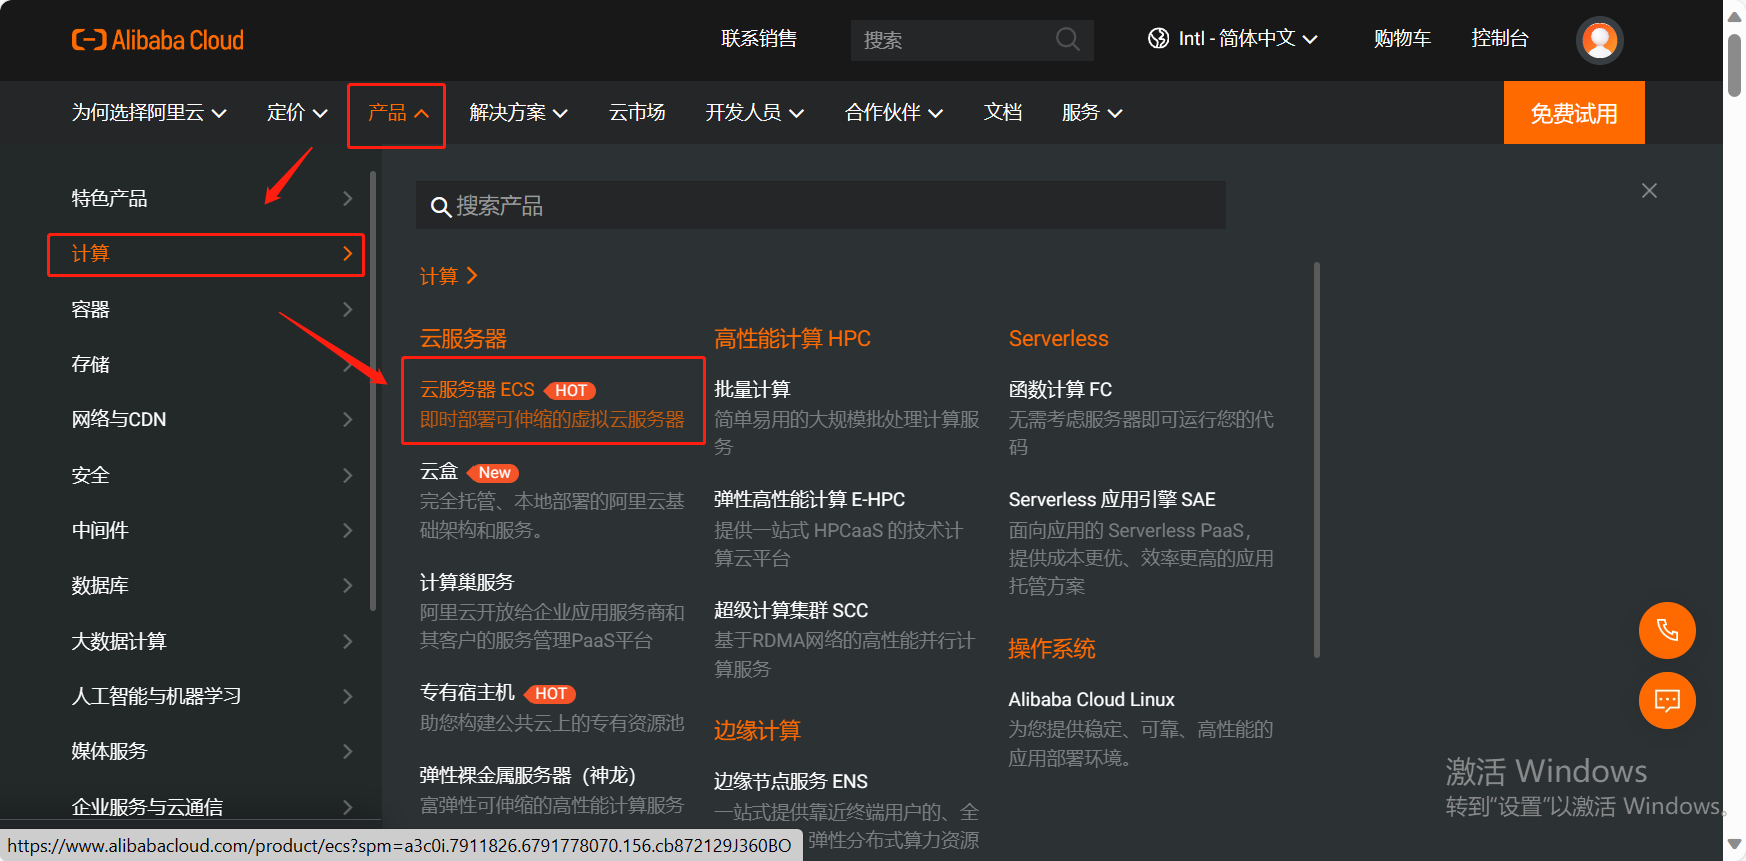Click the top 搜索 input field
This screenshot has height=861, width=1746.
point(972,40)
